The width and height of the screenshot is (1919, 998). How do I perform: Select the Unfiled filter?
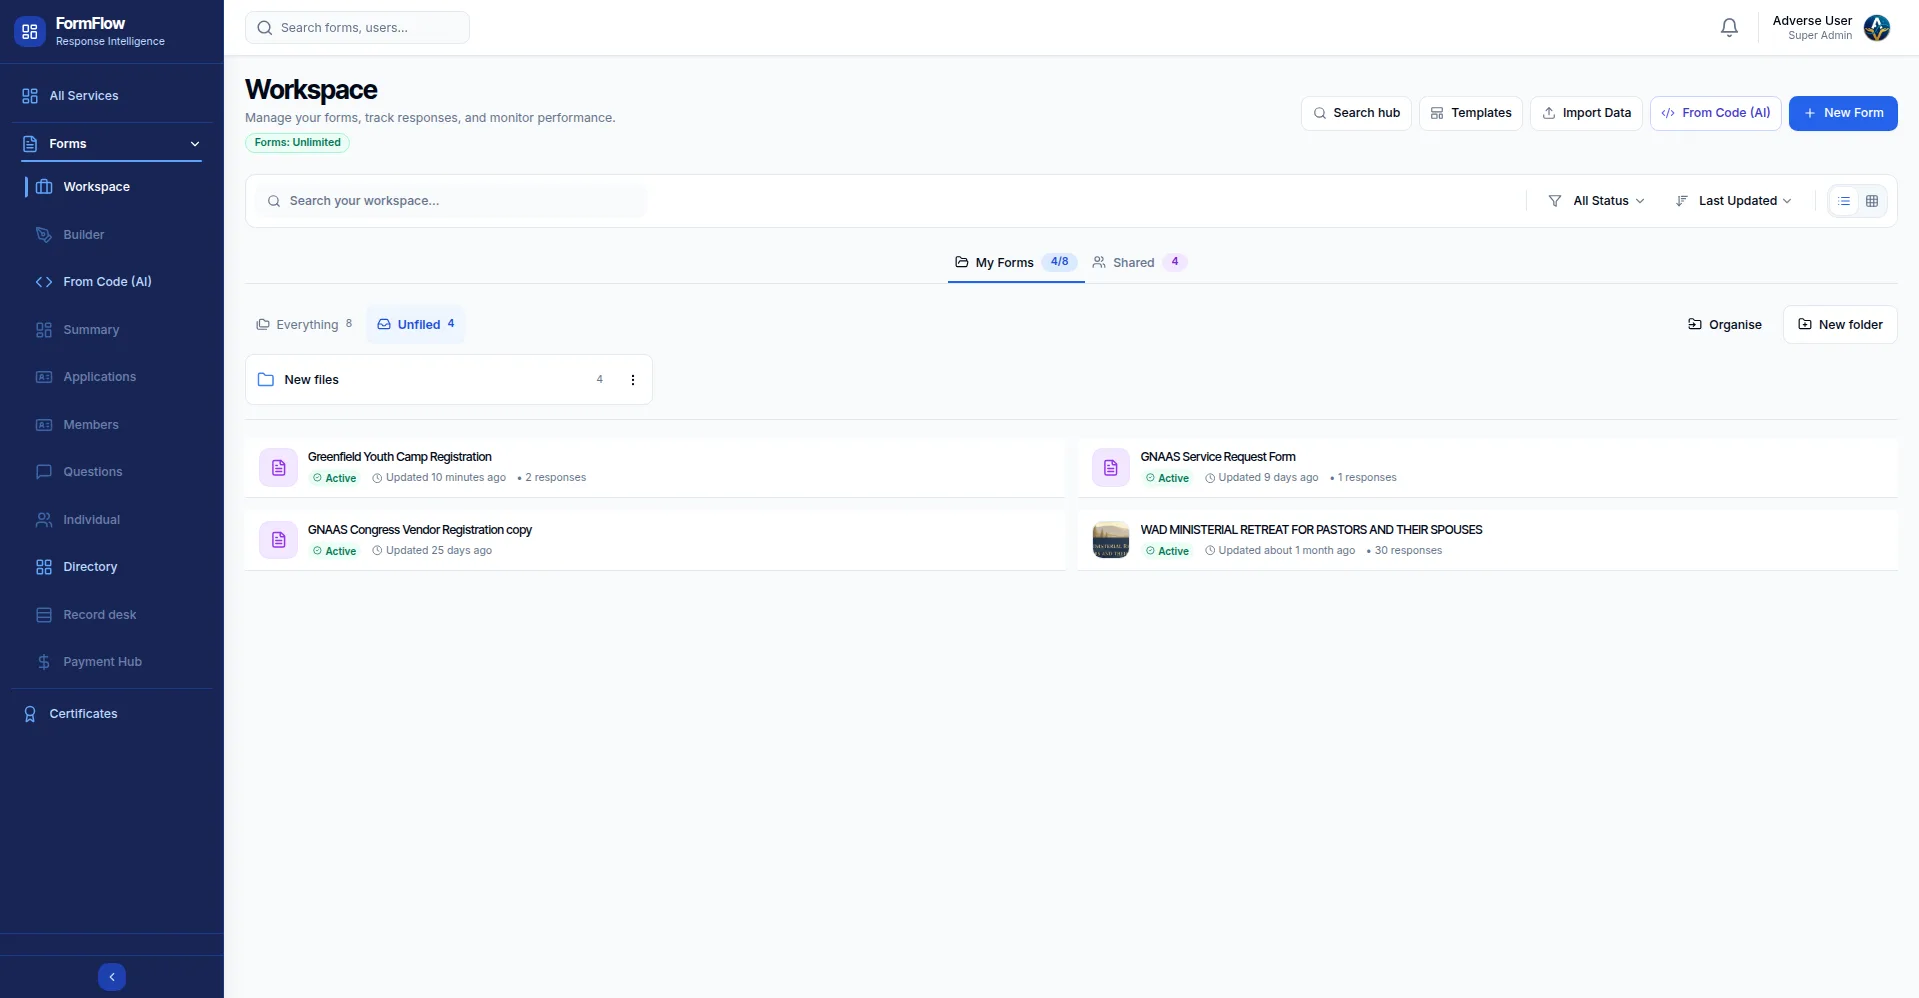coord(416,325)
